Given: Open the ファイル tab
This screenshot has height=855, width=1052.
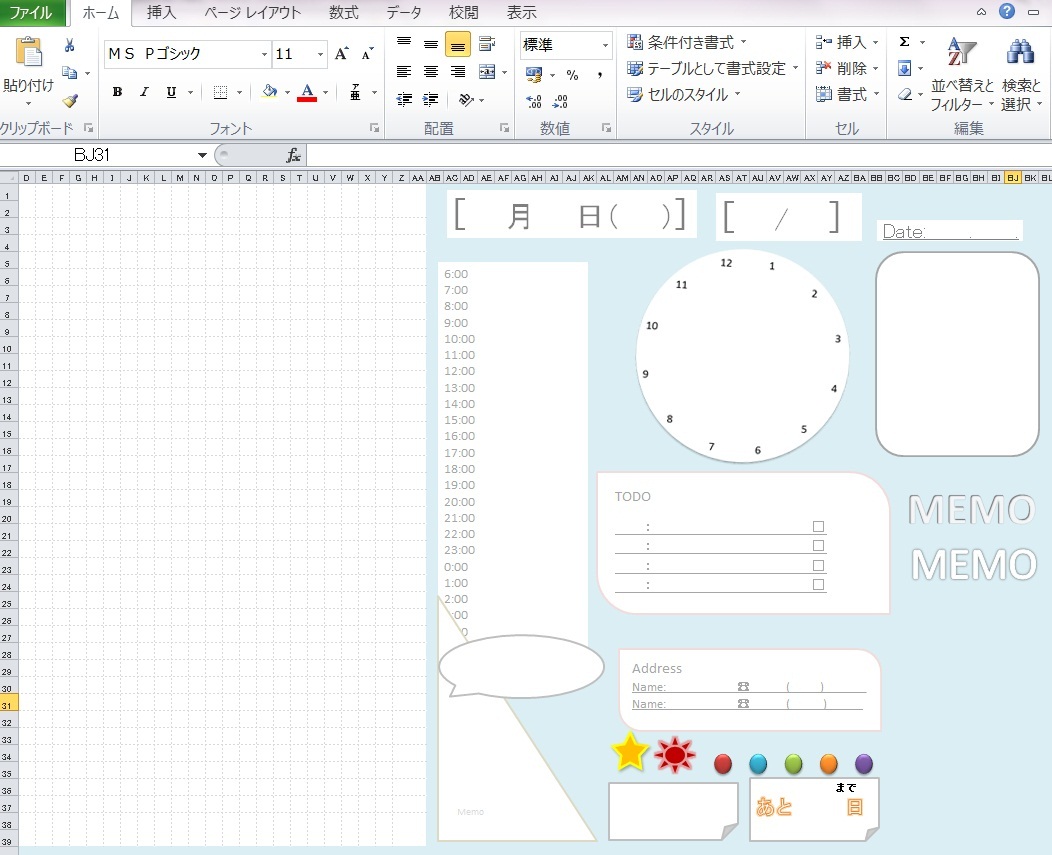Looking at the screenshot, I should pos(31,13).
